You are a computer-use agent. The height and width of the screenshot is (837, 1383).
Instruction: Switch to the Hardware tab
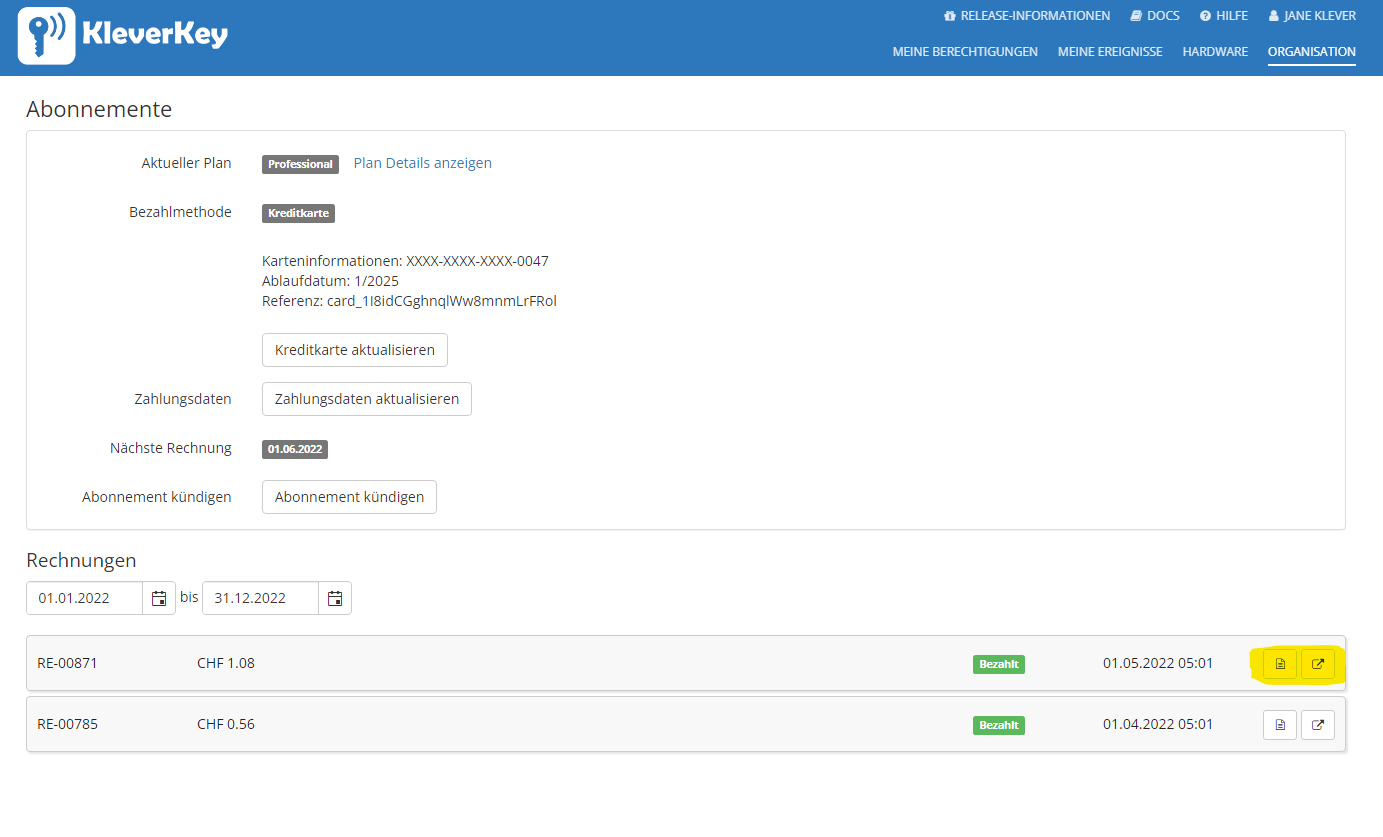pyautogui.click(x=1215, y=52)
